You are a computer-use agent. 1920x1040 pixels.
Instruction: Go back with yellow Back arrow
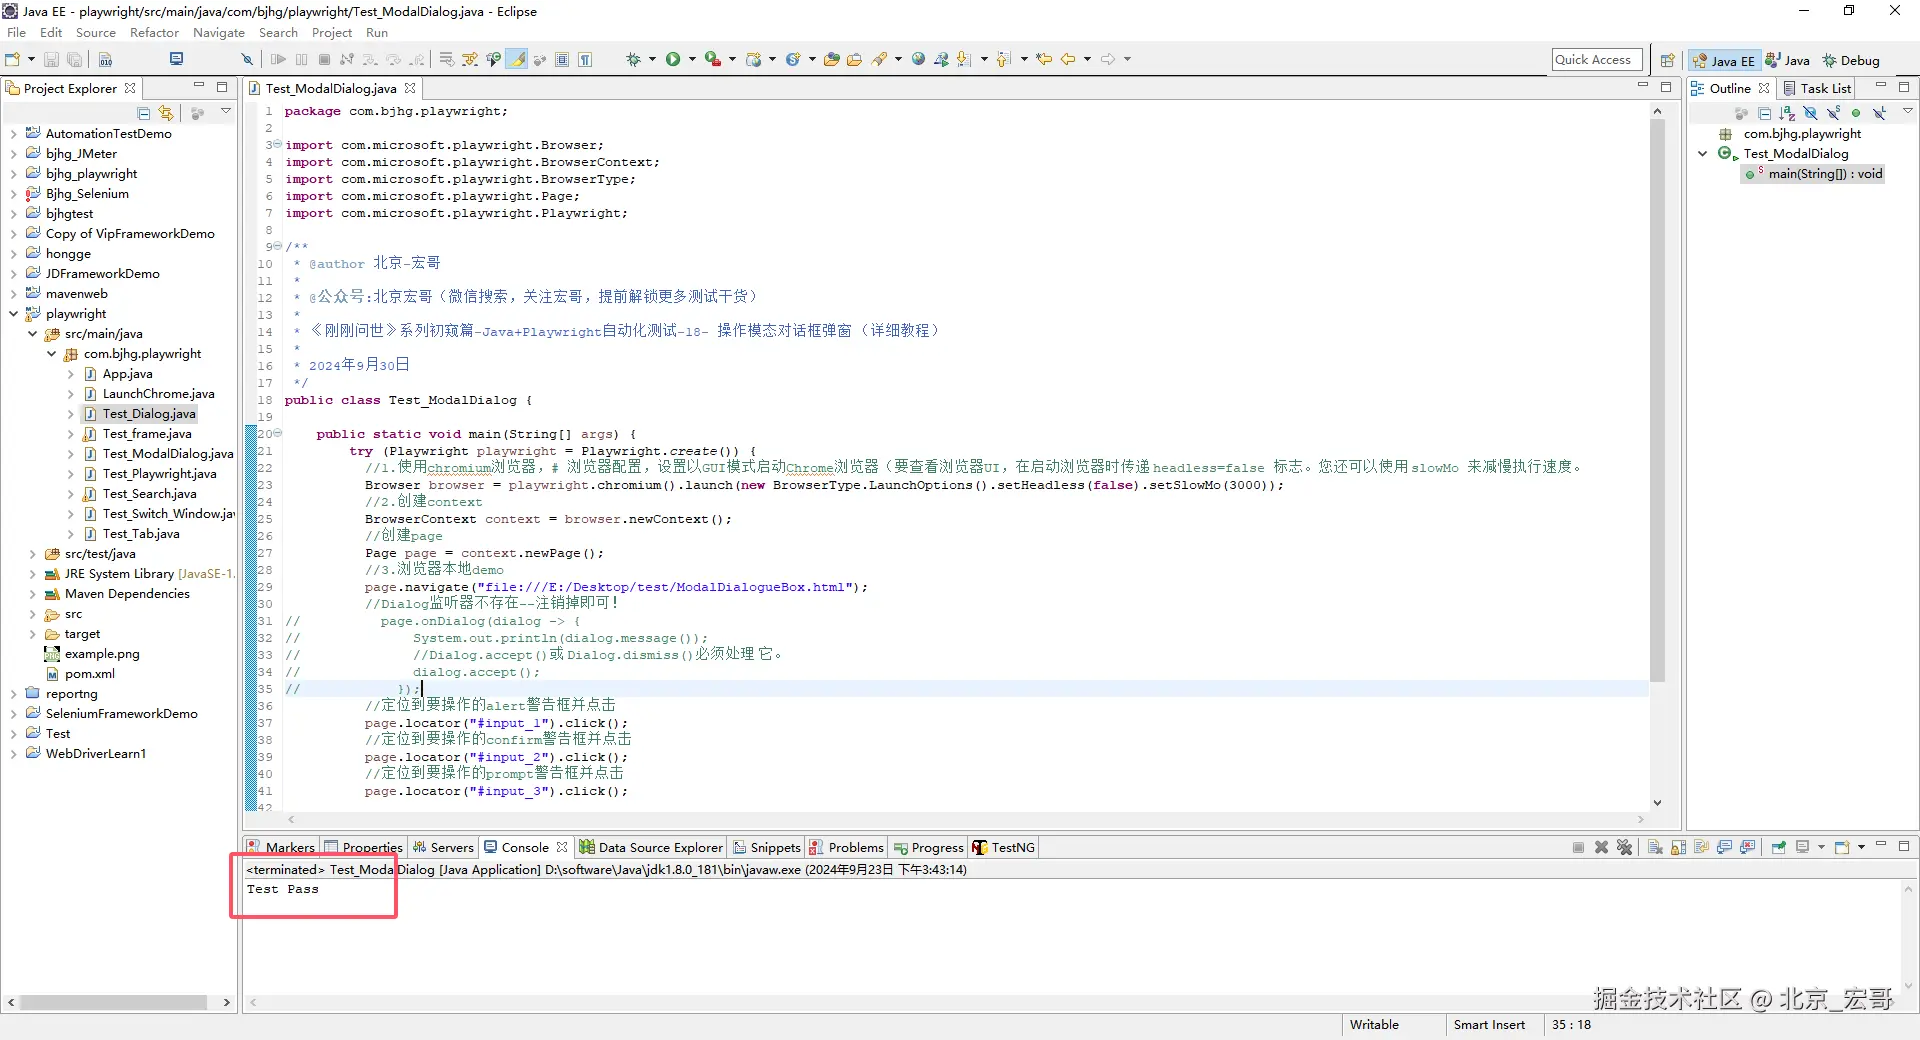point(1068,59)
